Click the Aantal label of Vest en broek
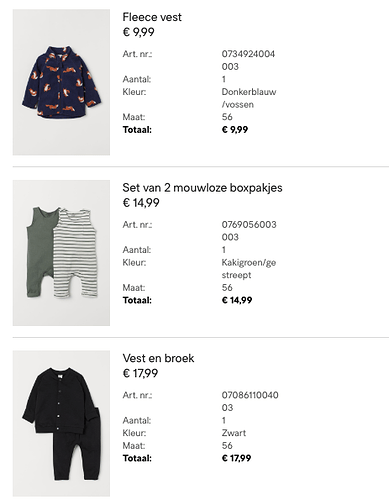Image resolution: width=389 pixels, height=500 pixels. tap(137, 420)
